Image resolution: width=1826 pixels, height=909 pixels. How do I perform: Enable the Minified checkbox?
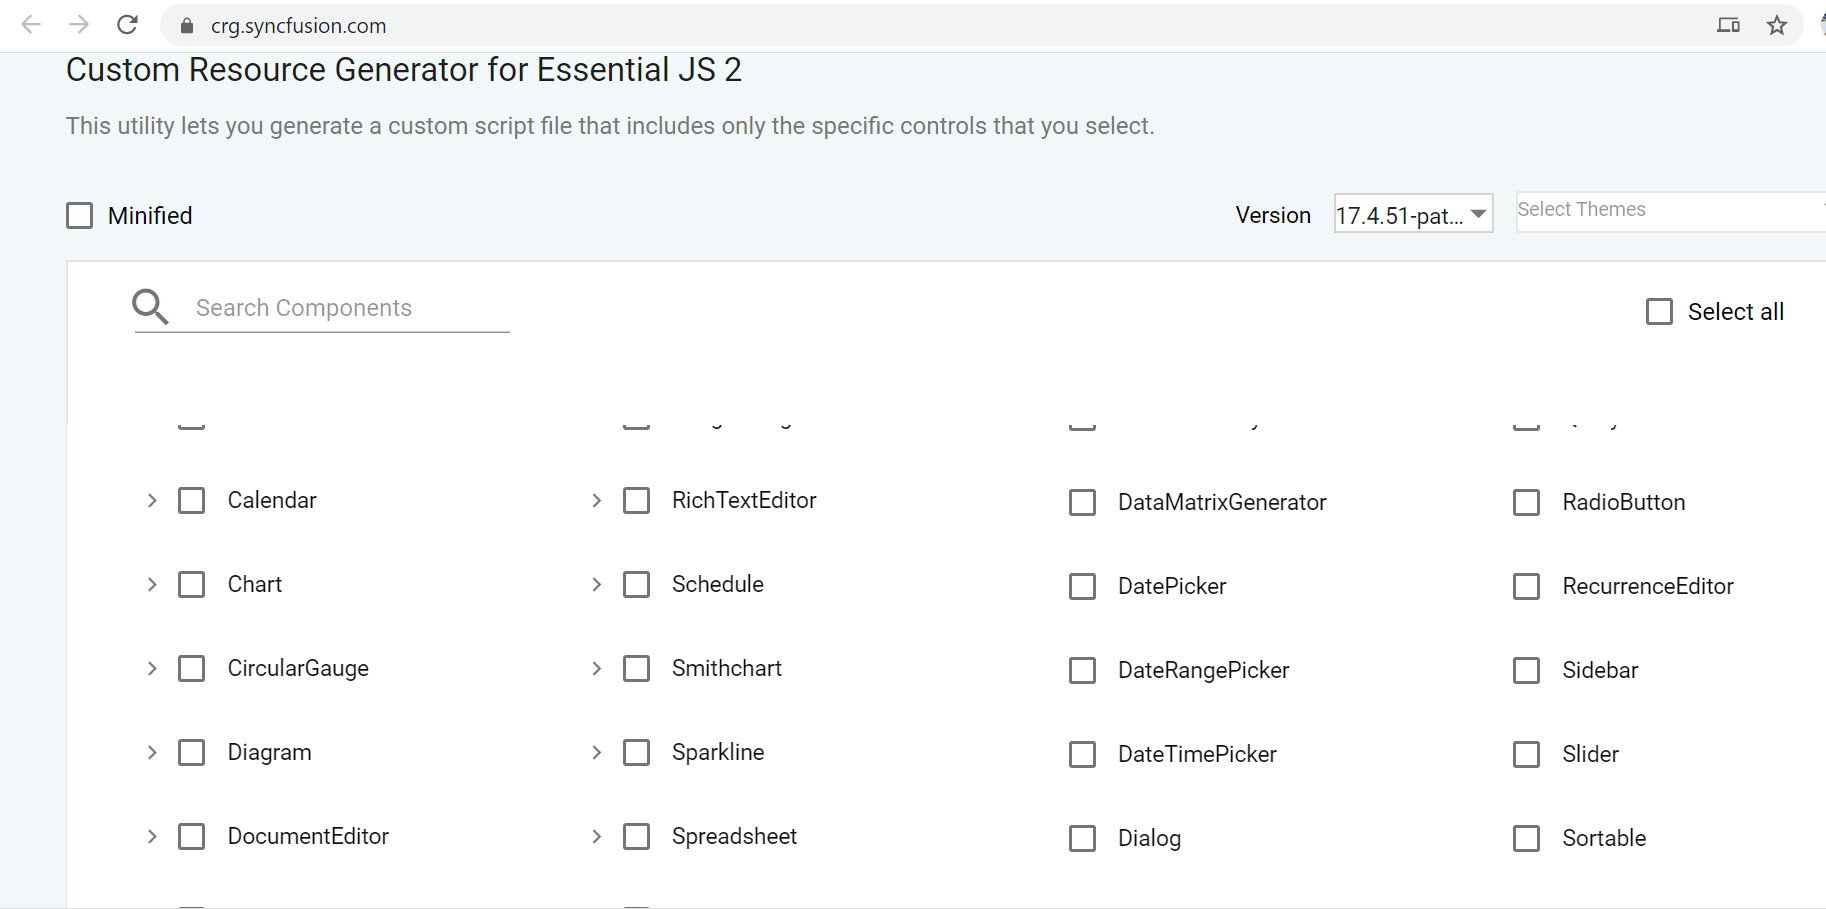coord(80,216)
